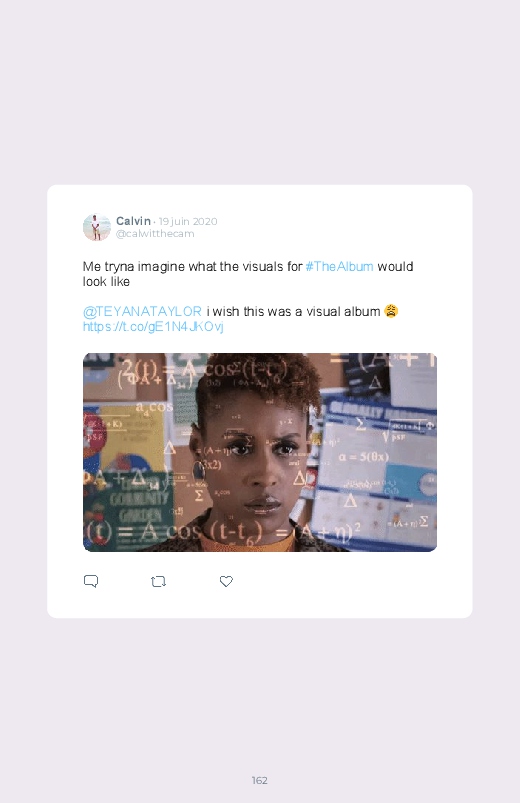The height and width of the screenshot is (803, 520).
Task: Click the weary face emoji
Action: pyautogui.click(x=391, y=311)
